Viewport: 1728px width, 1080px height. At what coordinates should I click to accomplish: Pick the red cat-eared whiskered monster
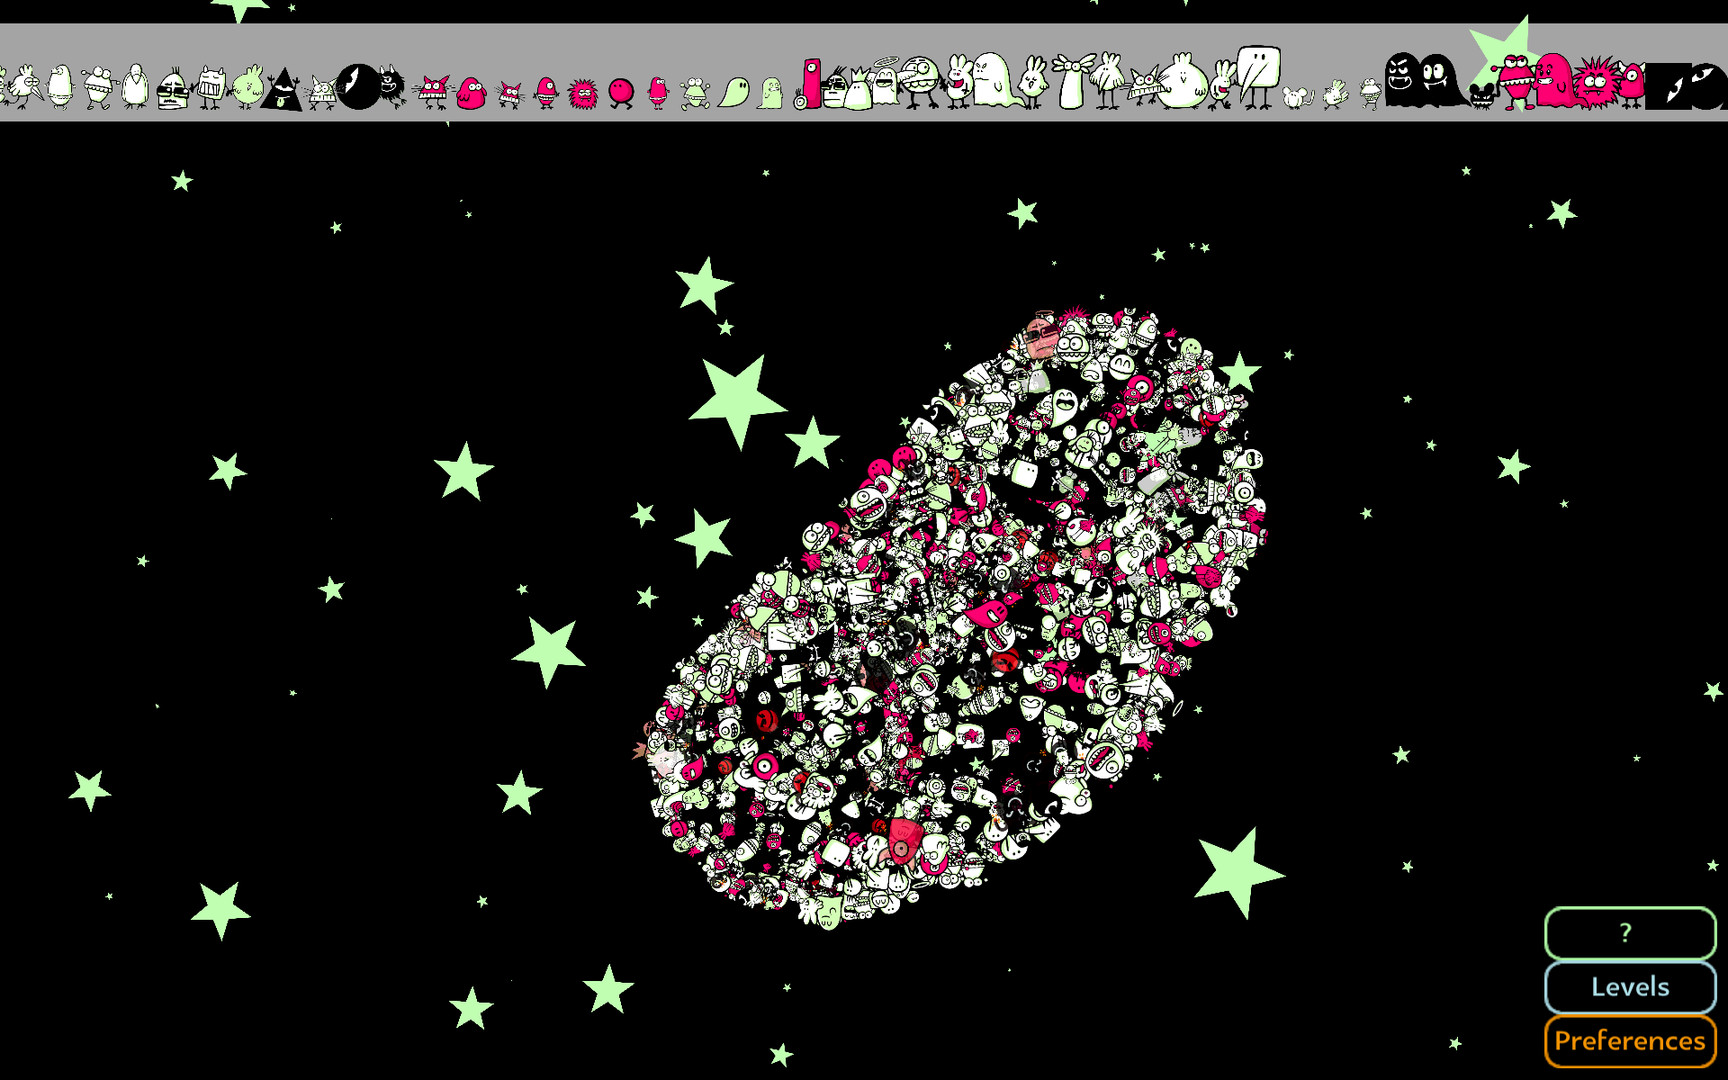click(x=433, y=91)
